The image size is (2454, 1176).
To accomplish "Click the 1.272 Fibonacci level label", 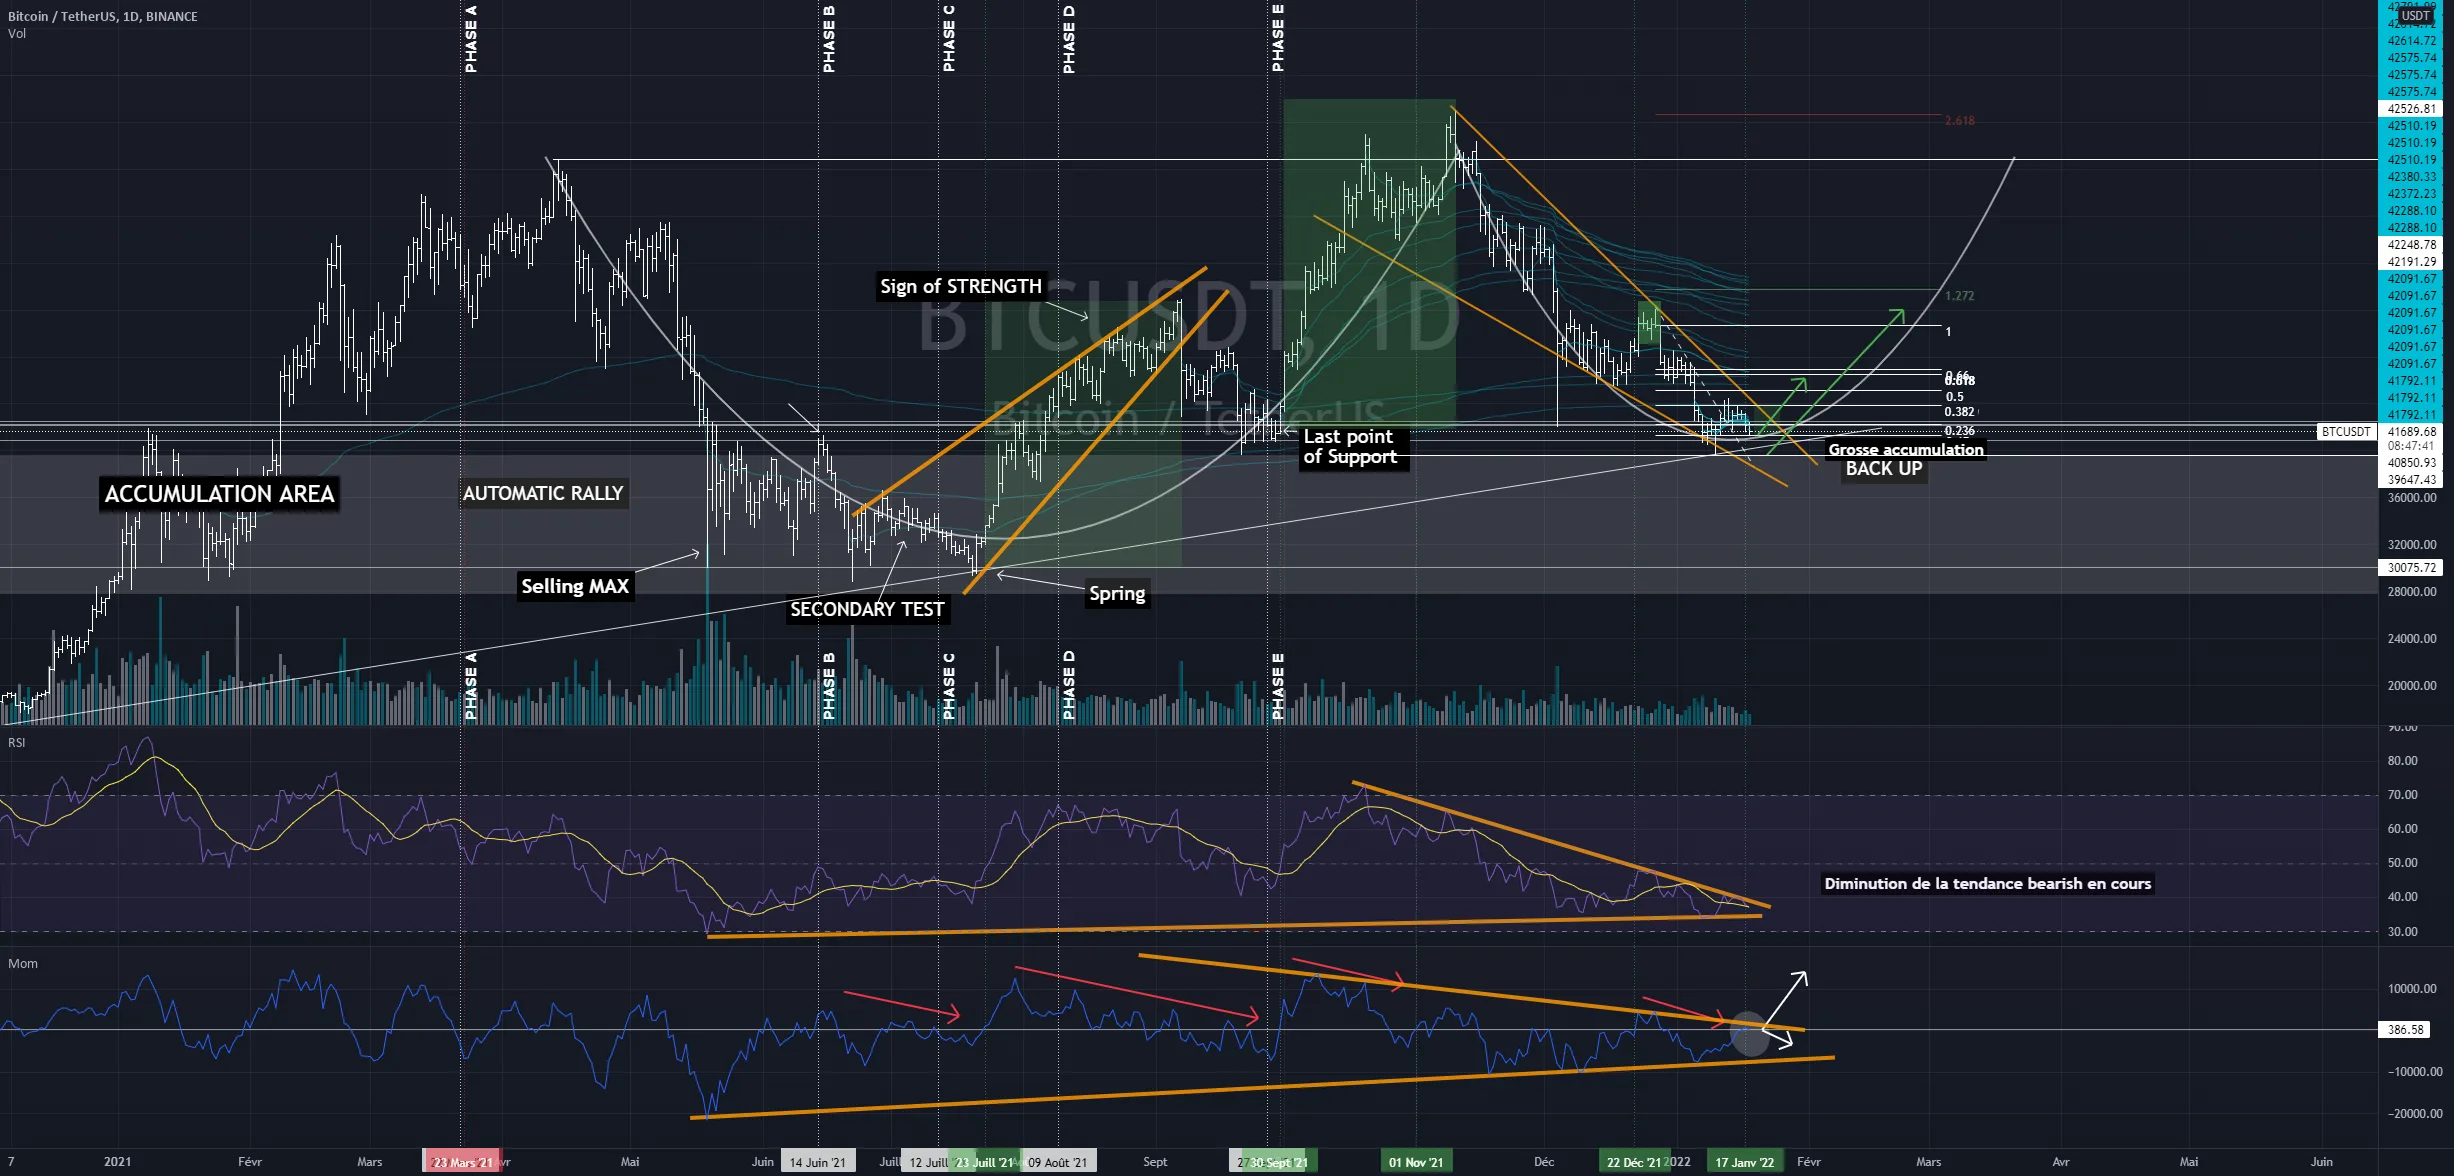I will coord(1960,296).
